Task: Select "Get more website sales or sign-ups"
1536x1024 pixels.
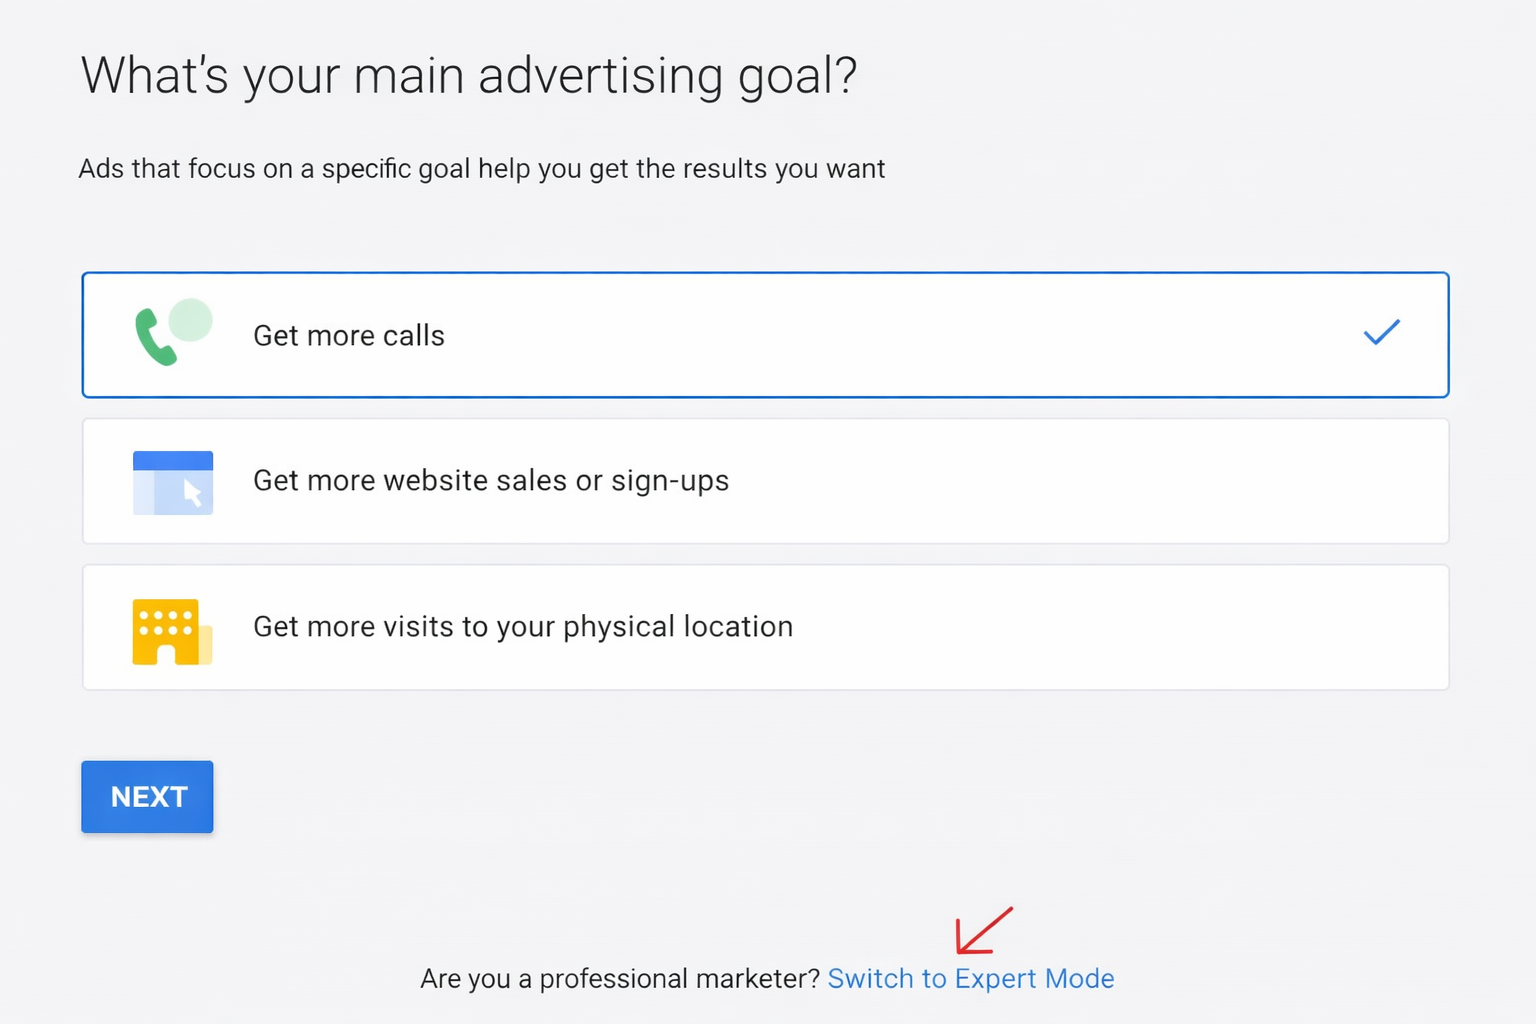Action: tap(765, 481)
